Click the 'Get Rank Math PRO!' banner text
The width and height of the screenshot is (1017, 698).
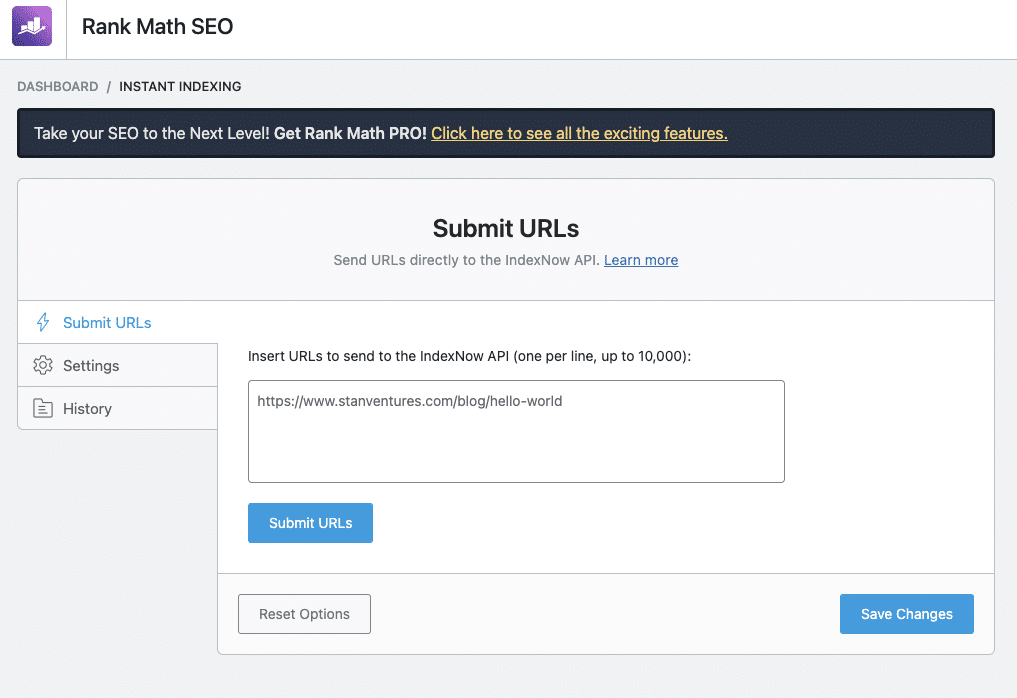350,133
